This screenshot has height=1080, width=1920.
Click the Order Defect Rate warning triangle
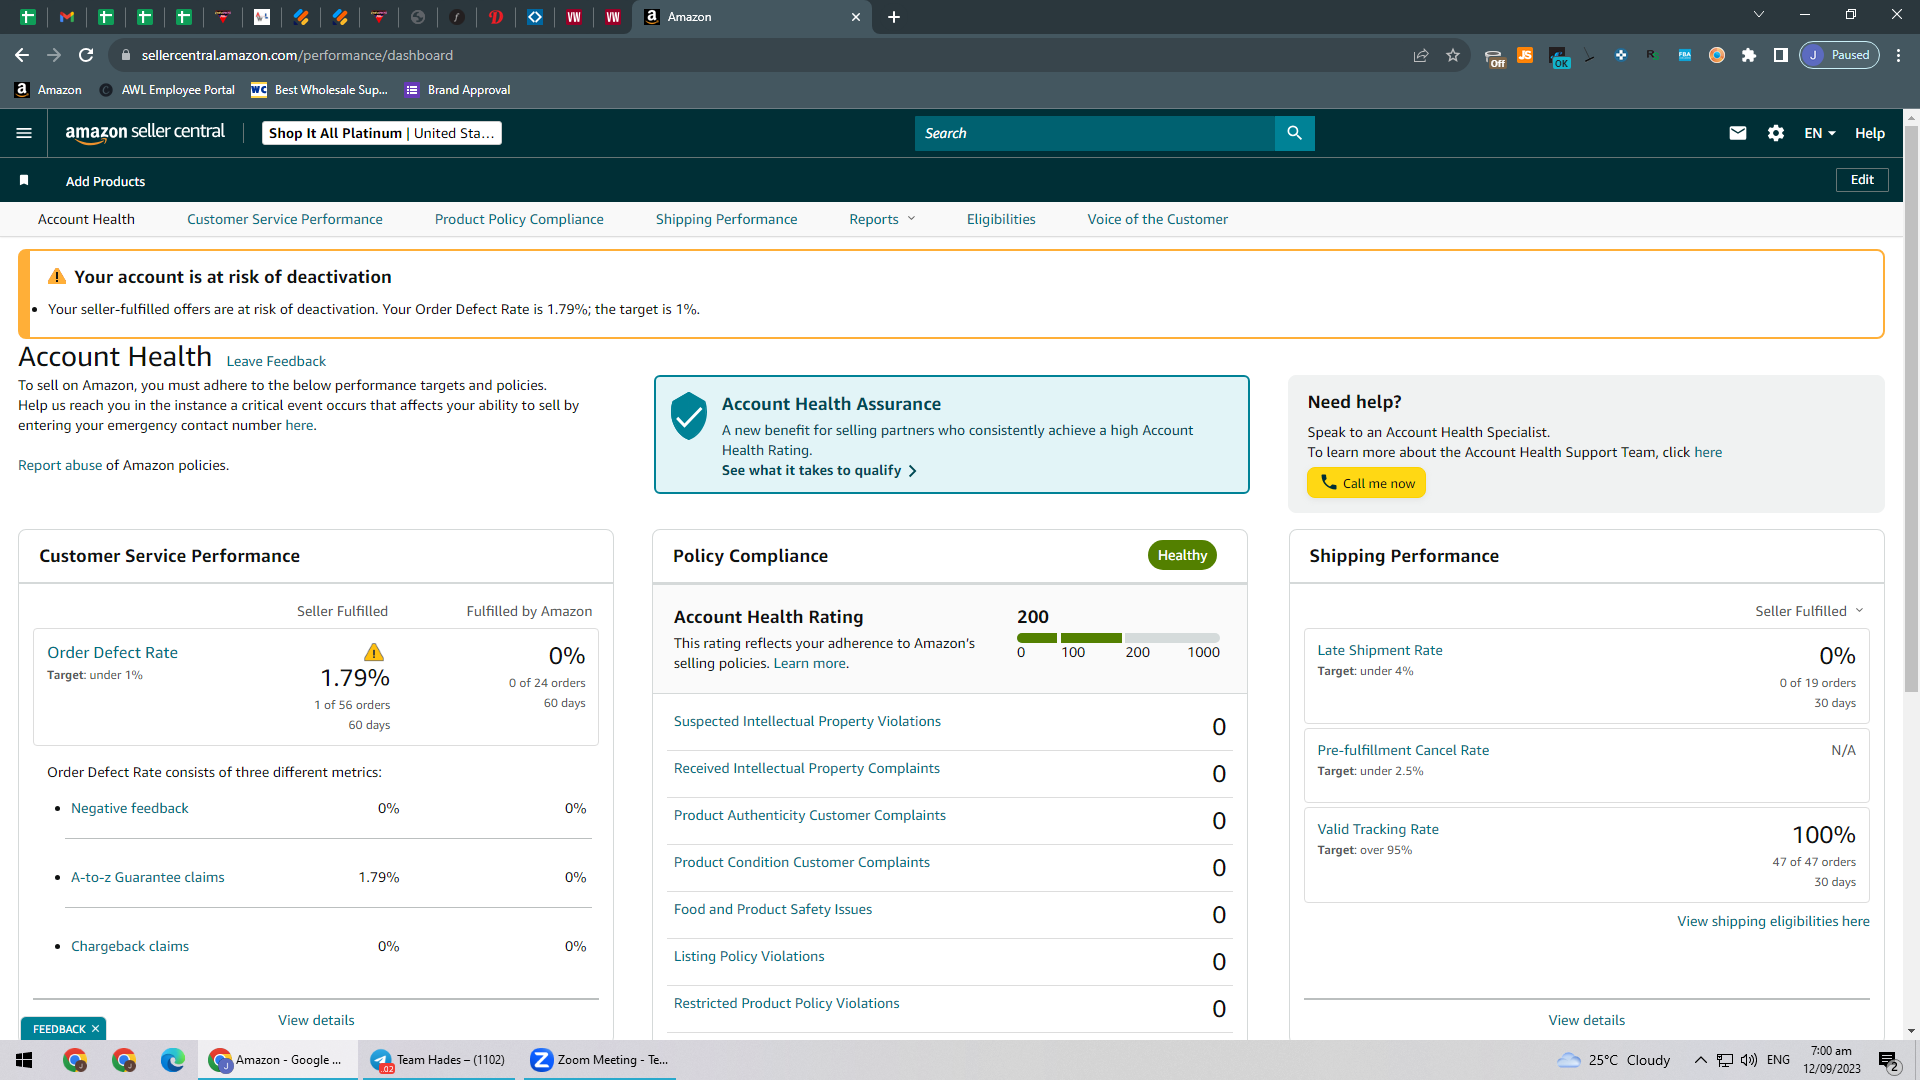pos(374,652)
